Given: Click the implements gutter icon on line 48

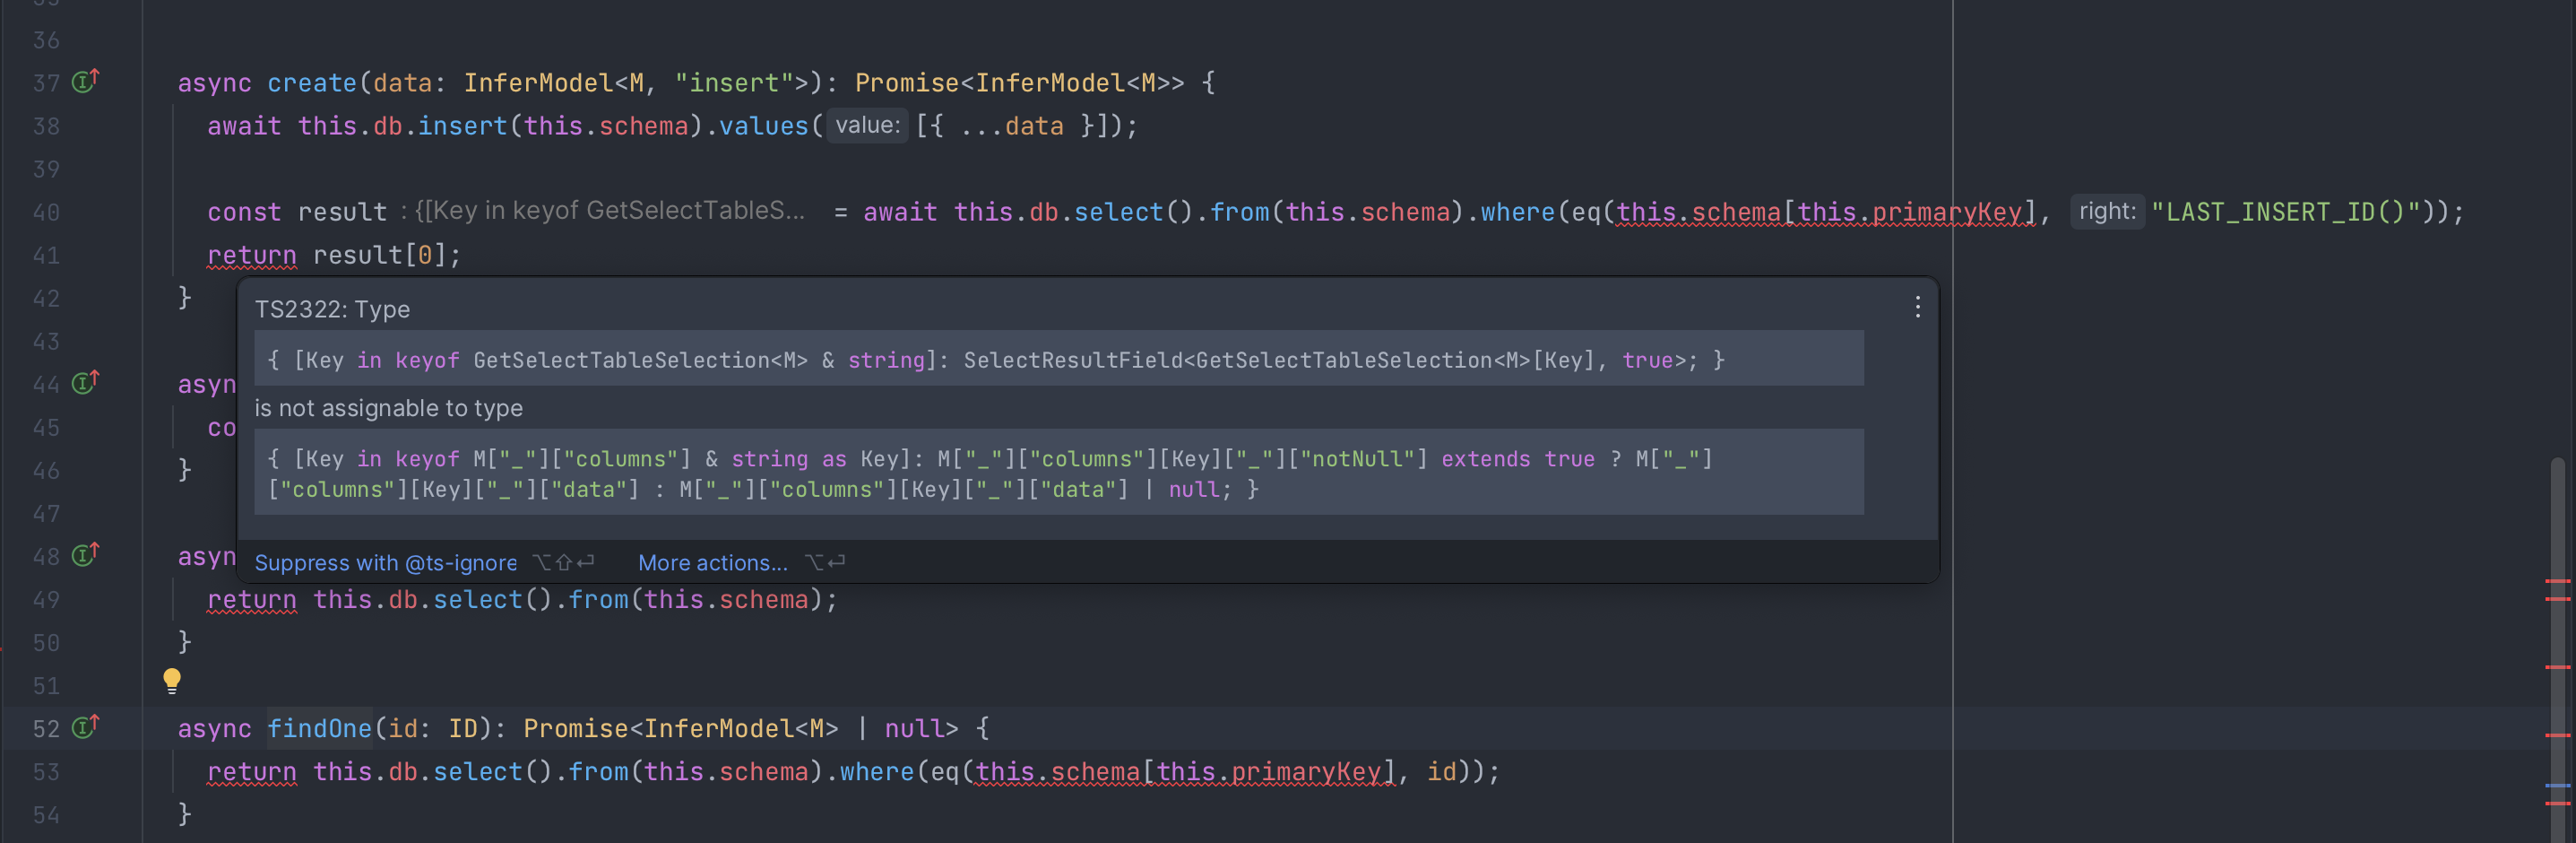Looking at the screenshot, I should pos(86,554).
